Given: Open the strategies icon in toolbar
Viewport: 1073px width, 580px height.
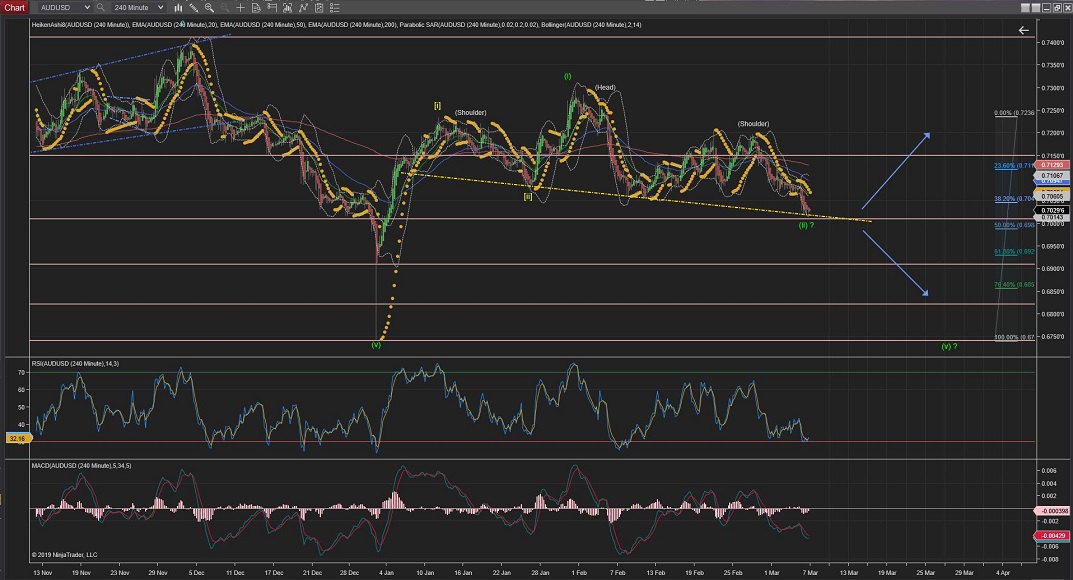Looking at the screenshot, I should coord(303,7).
